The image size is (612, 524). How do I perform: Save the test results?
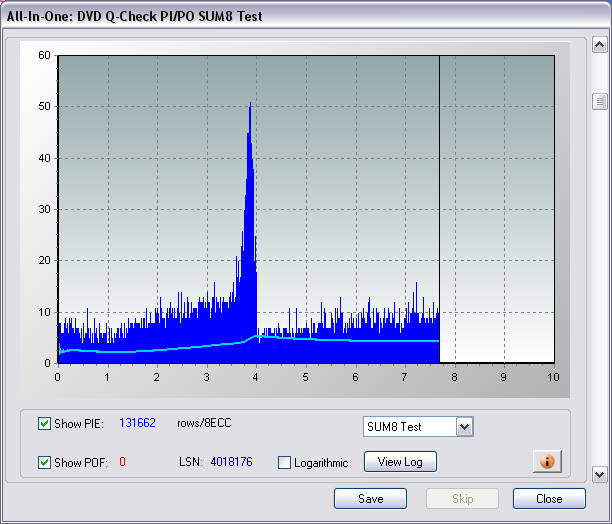[370, 499]
